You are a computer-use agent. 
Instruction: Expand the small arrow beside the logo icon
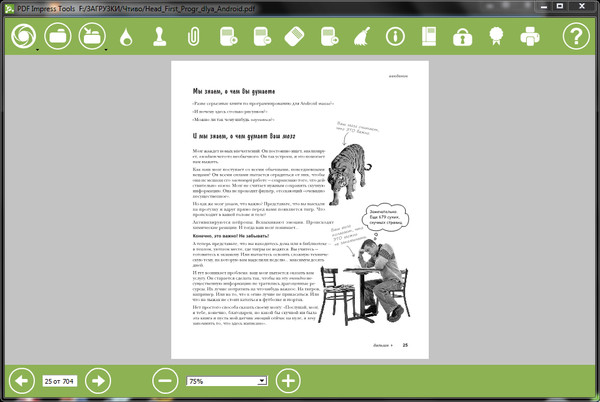38,48
